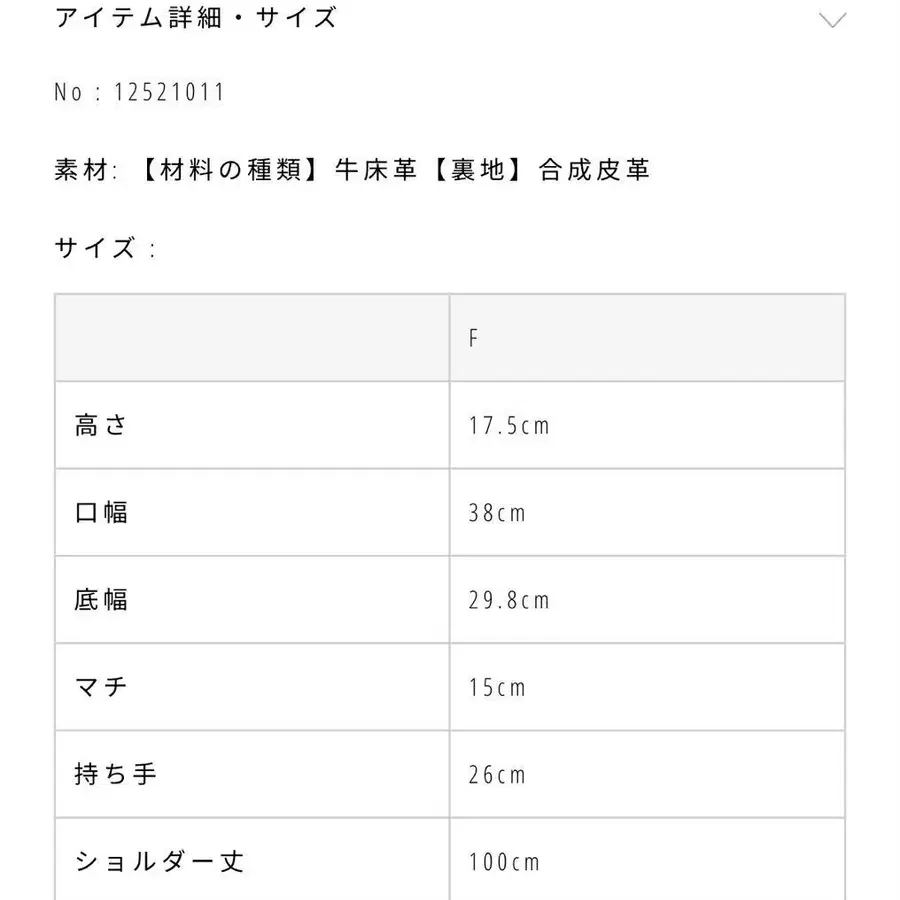The image size is (900, 900).
Task: Click the 持ち手 row label
Action: coord(116,774)
